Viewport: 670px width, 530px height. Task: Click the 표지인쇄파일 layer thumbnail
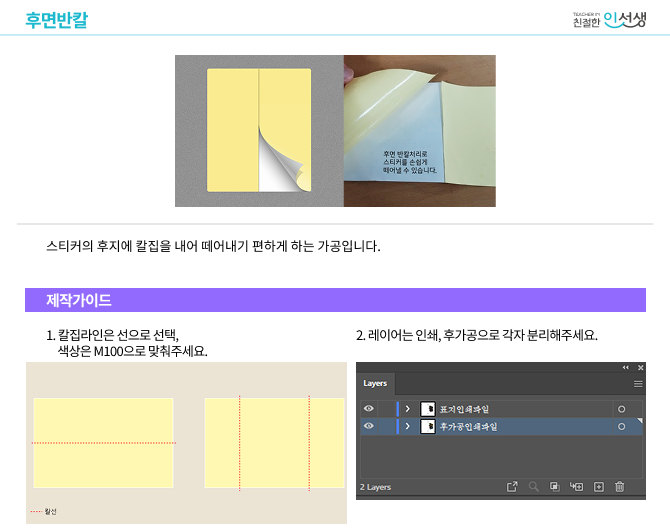coord(427,409)
